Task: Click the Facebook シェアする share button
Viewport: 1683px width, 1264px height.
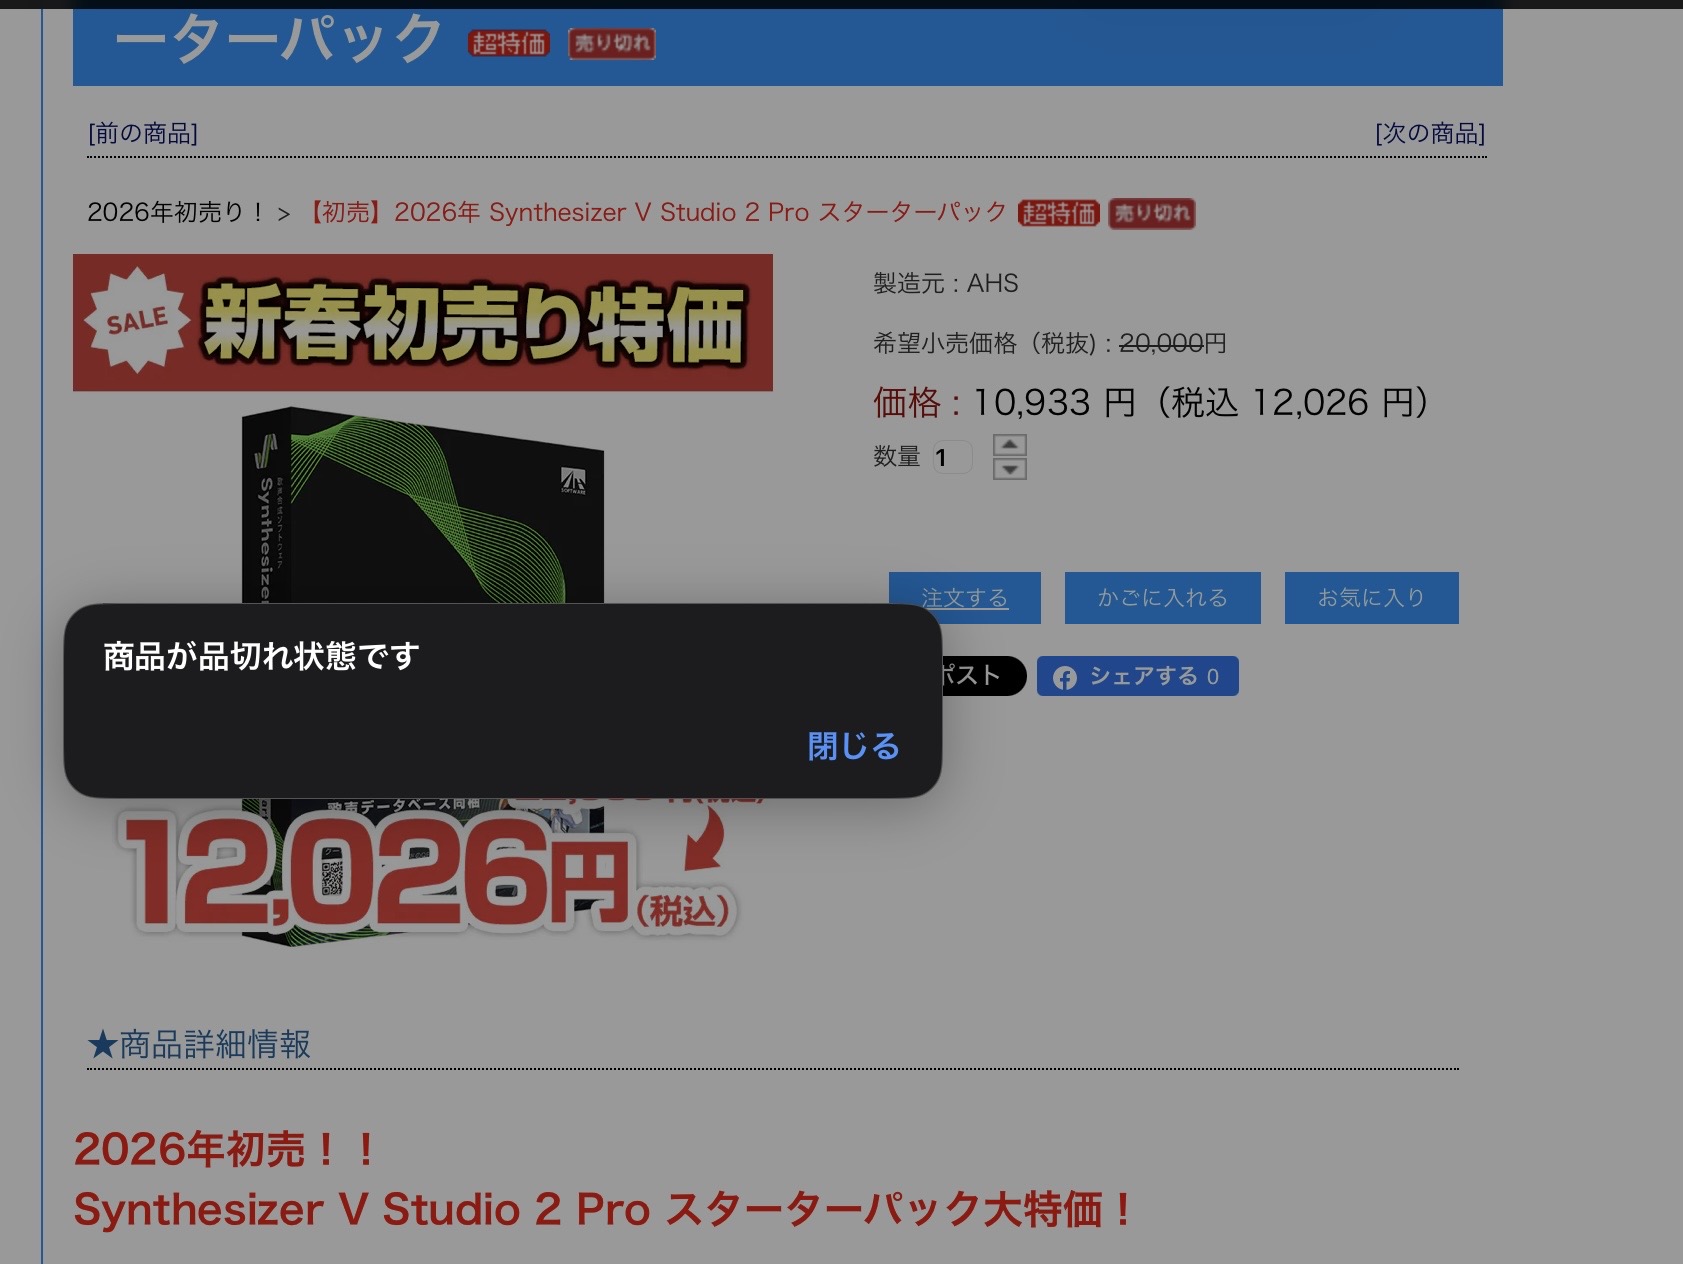Action: (x=1137, y=677)
